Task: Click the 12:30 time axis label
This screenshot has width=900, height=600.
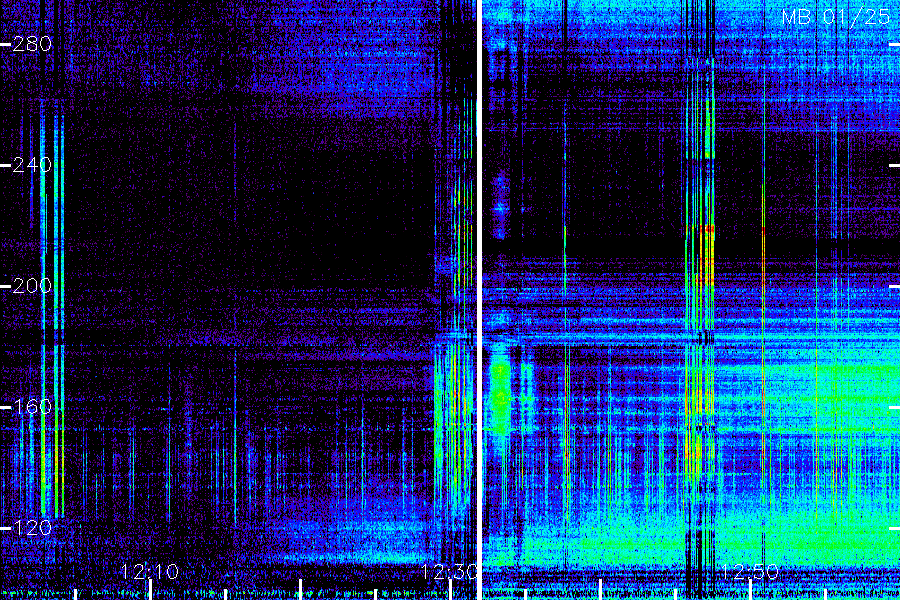Action: [449, 572]
